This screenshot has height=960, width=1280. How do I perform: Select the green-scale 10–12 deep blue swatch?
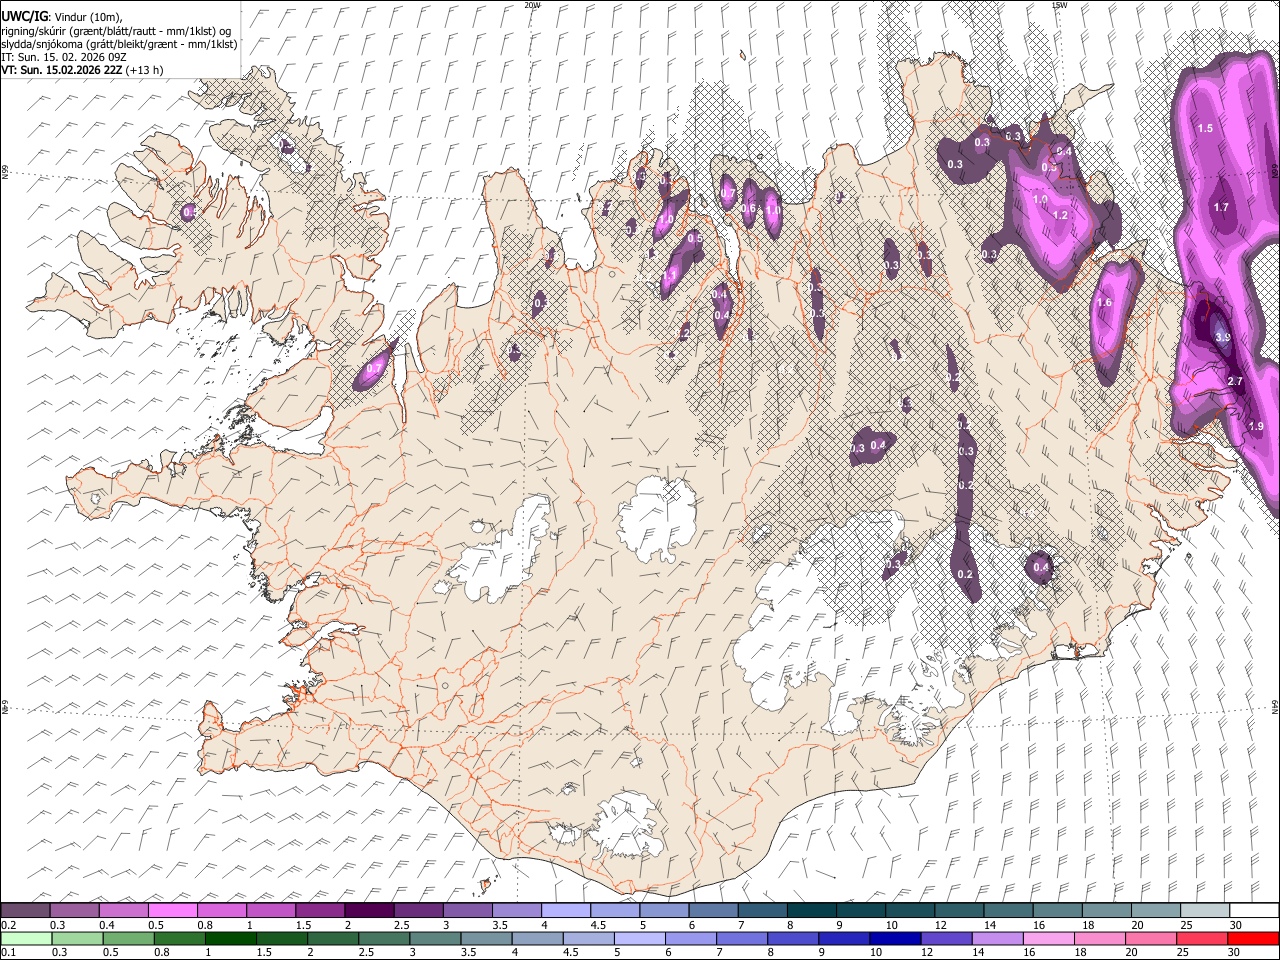(x=895, y=939)
